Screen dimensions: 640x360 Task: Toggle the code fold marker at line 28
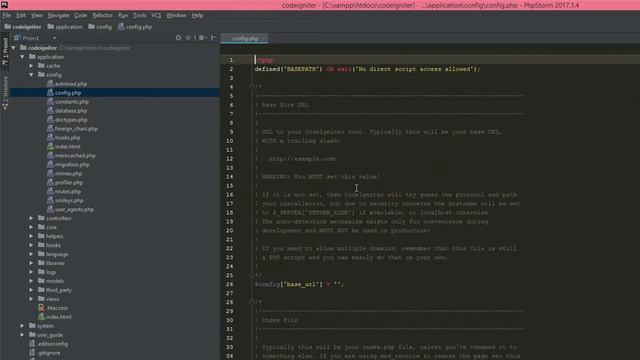(x=251, y=302)
